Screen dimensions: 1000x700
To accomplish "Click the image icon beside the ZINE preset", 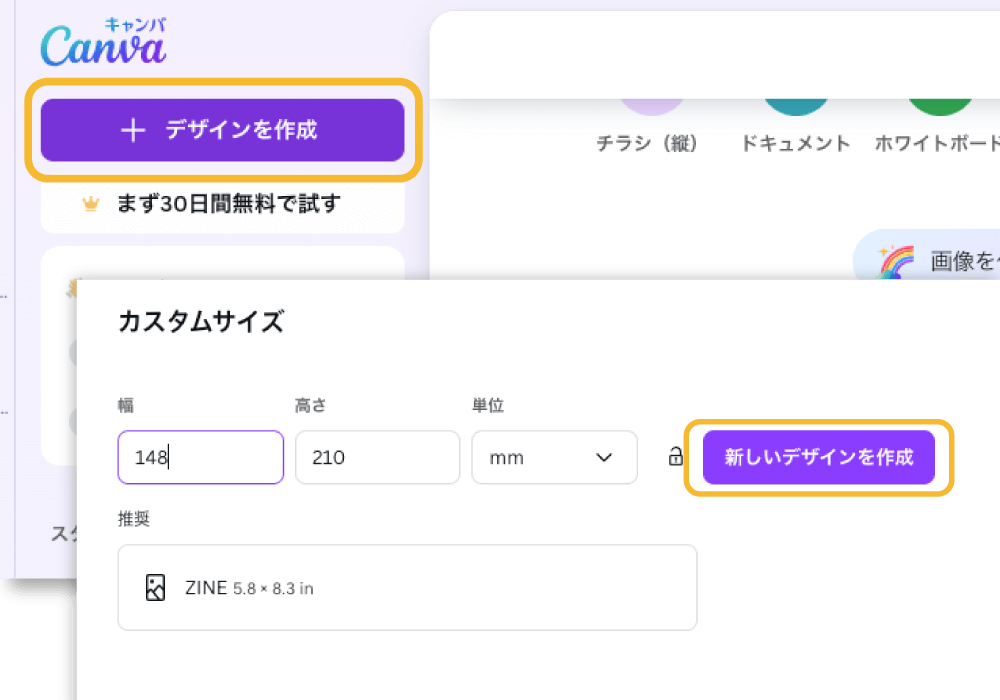I will tap(155, 588).
